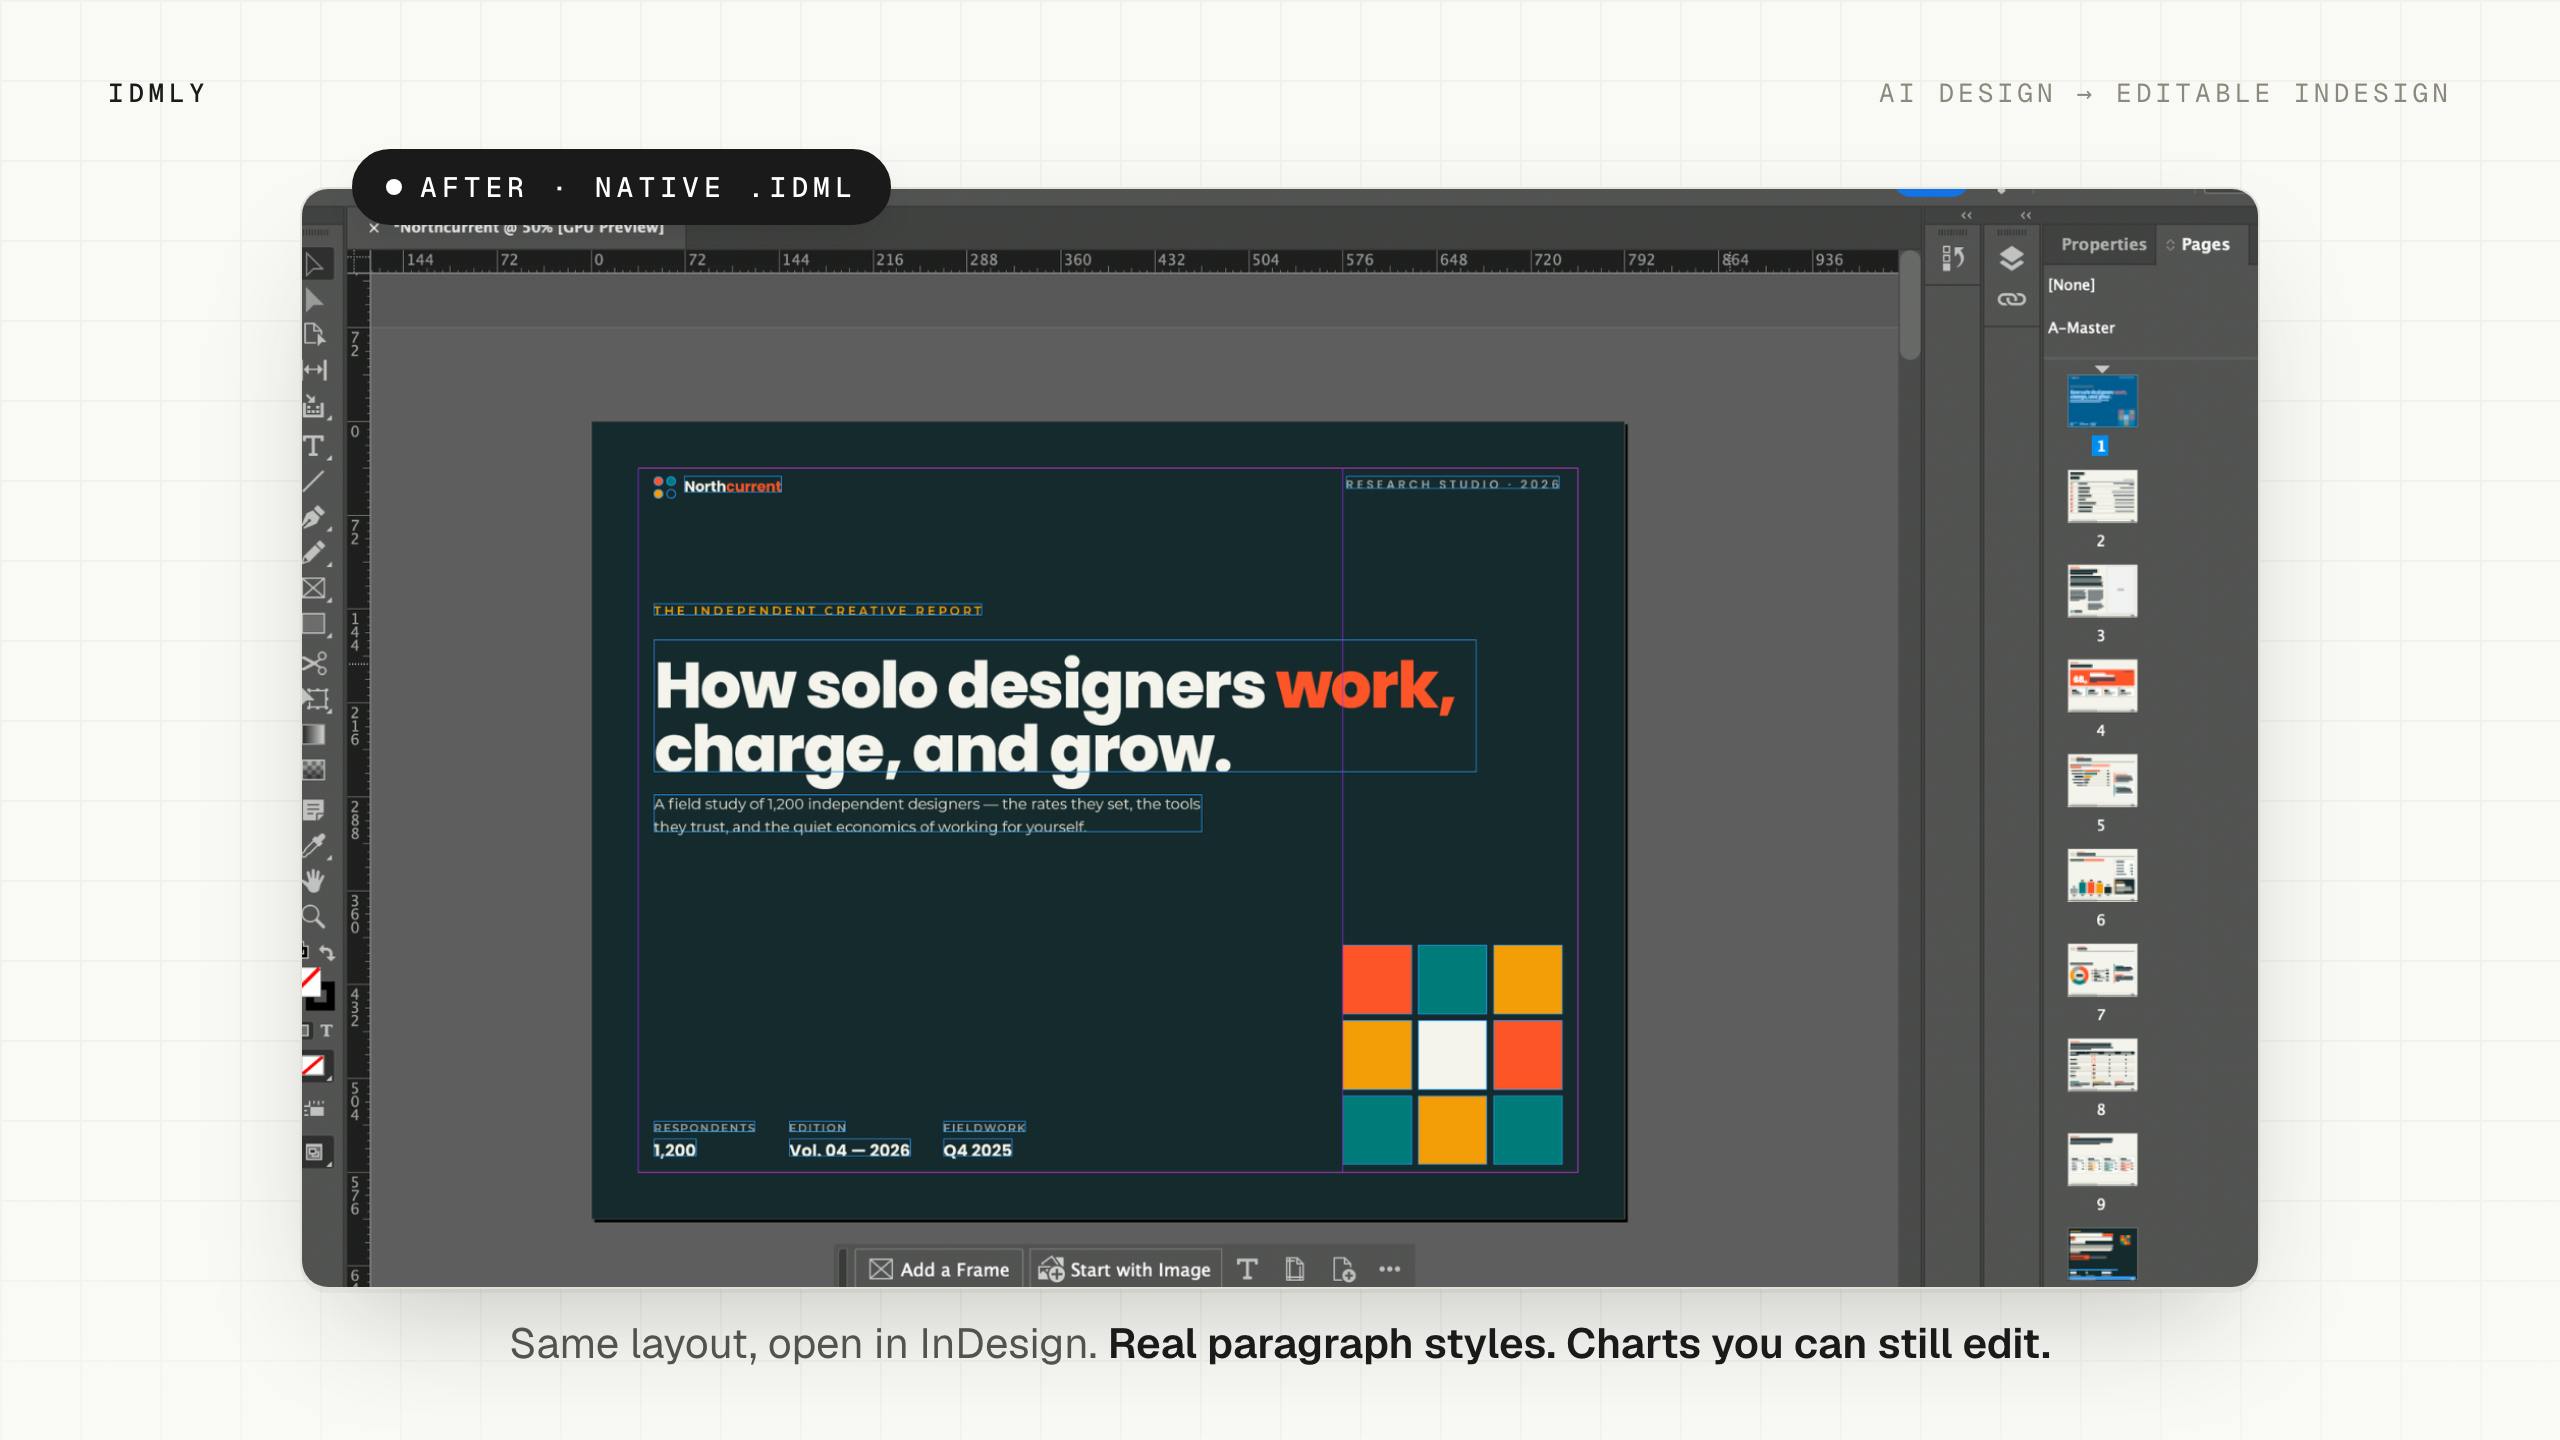The width and height of the screenshot is (2560, 1440).
Task: Collapse the Layers and Links dock
Action: click(x=2026, y=215)
